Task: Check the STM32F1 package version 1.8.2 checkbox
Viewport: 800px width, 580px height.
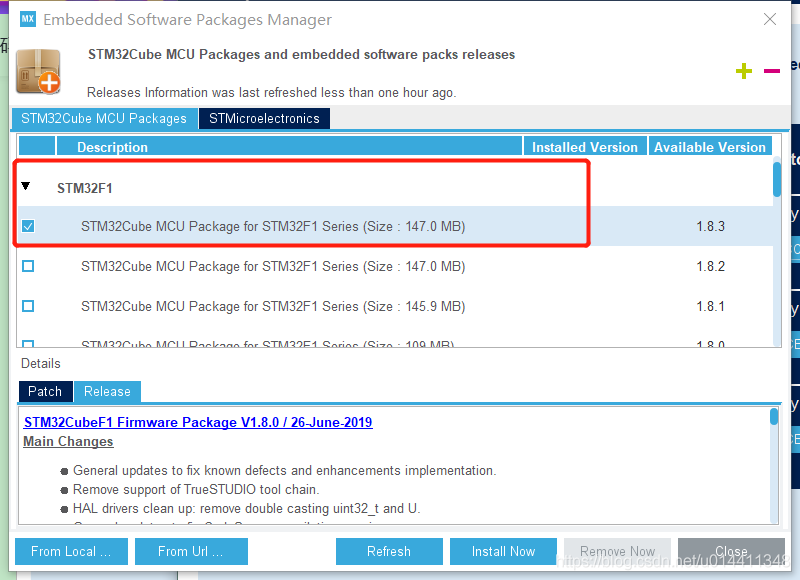Action: [x=28, y=266]
